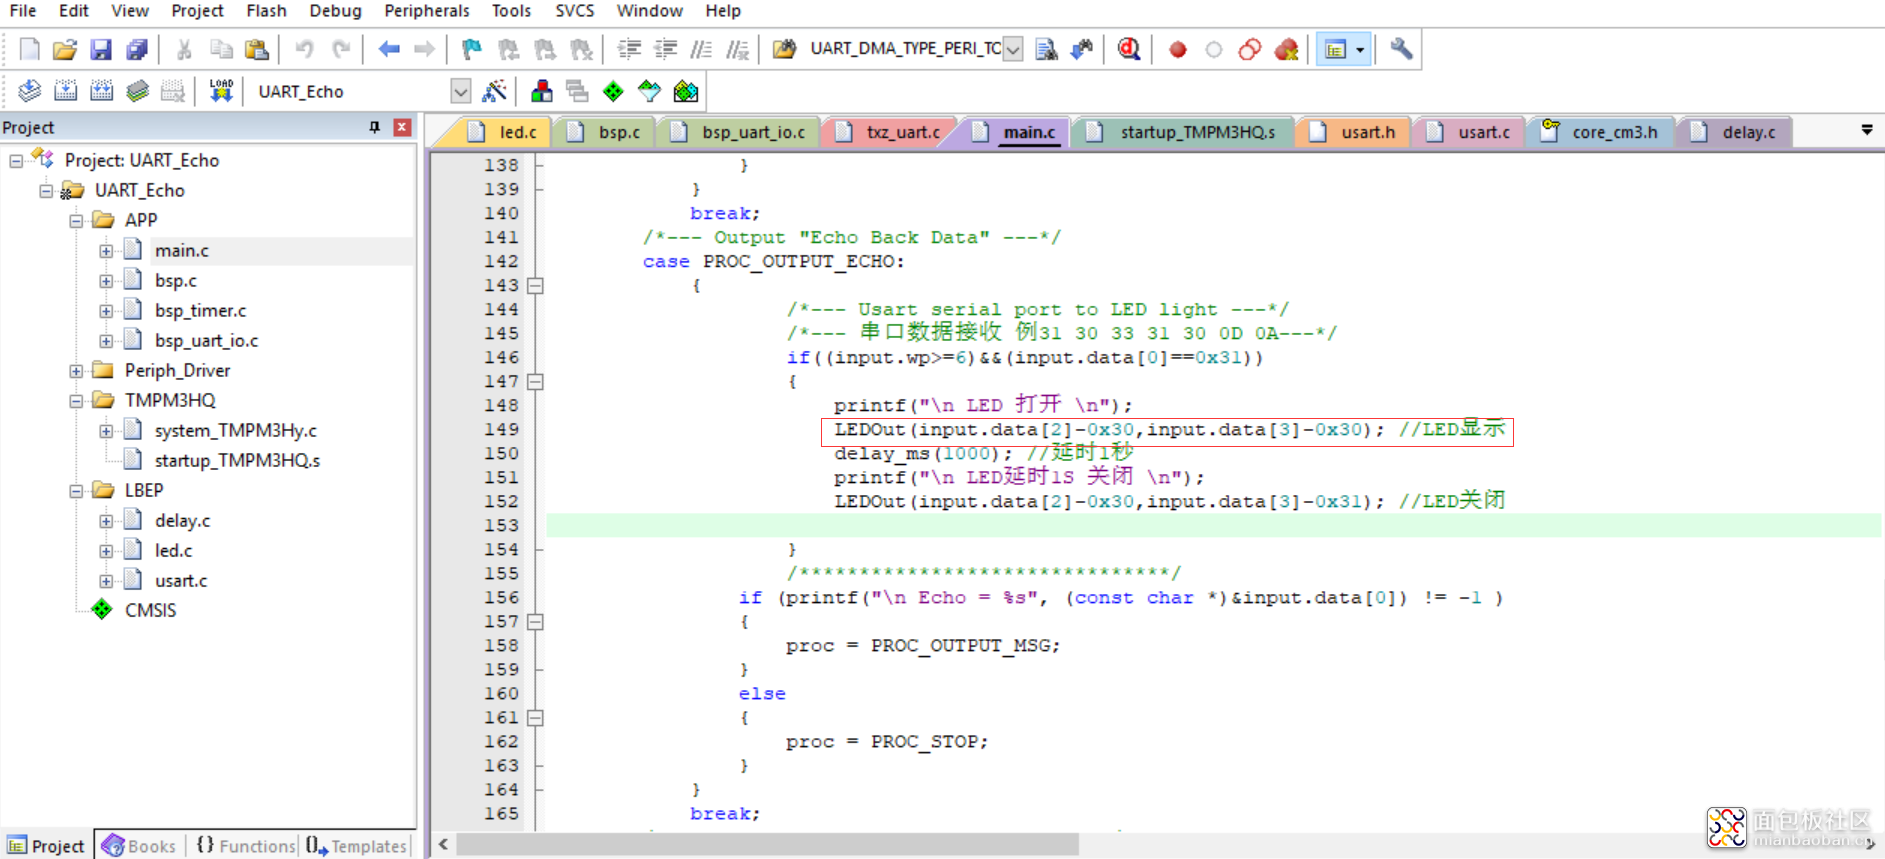Switch to the startup_TMPM3HQ.s editor tab
The width and height of the screenshot is (1885, 859).
[x=1182, y=132]
